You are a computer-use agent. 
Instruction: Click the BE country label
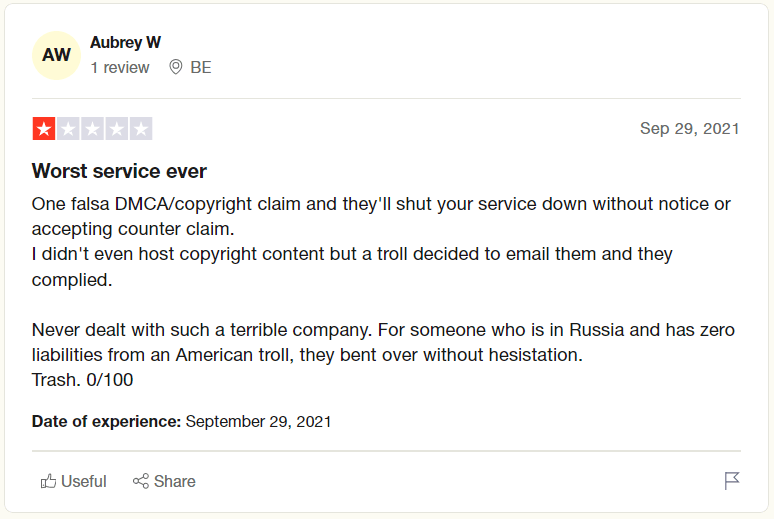tap(201, 68)
